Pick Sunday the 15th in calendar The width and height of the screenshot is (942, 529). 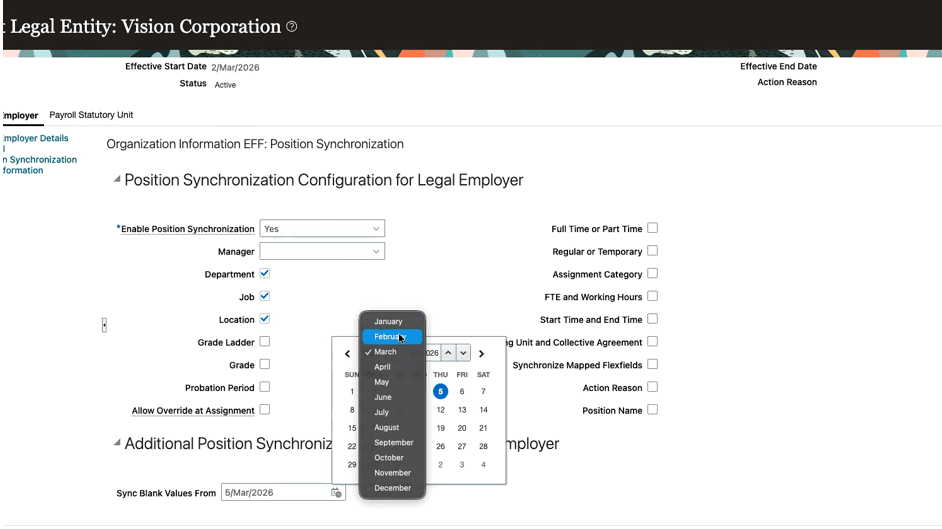coord(352,428)
